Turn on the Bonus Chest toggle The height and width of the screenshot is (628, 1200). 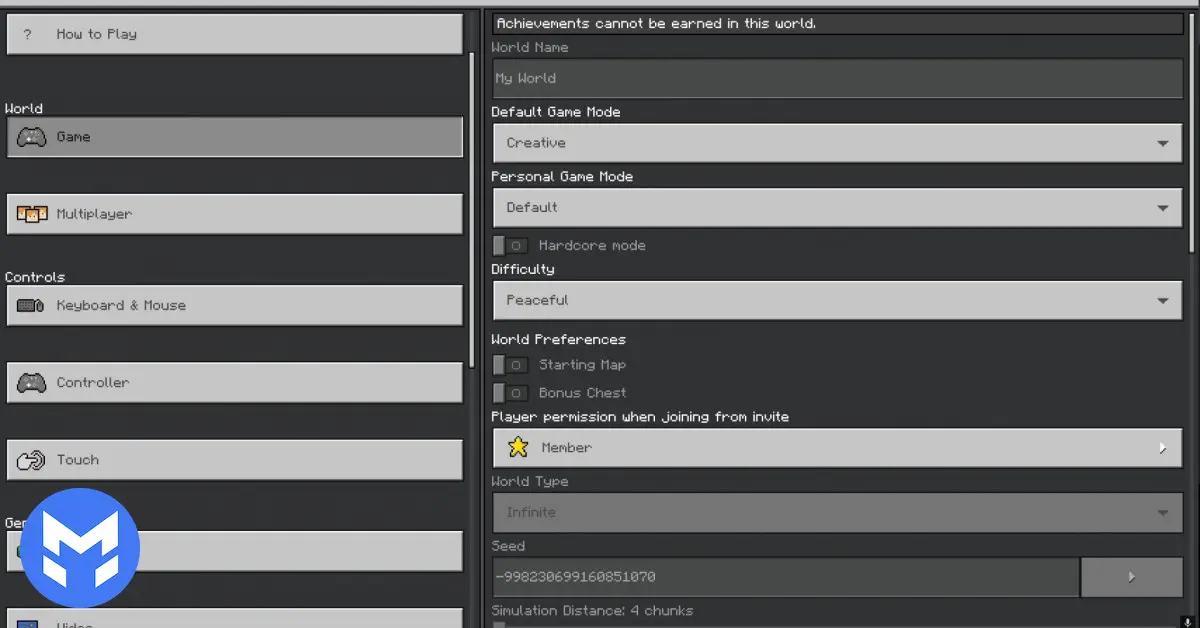[510, 394]
